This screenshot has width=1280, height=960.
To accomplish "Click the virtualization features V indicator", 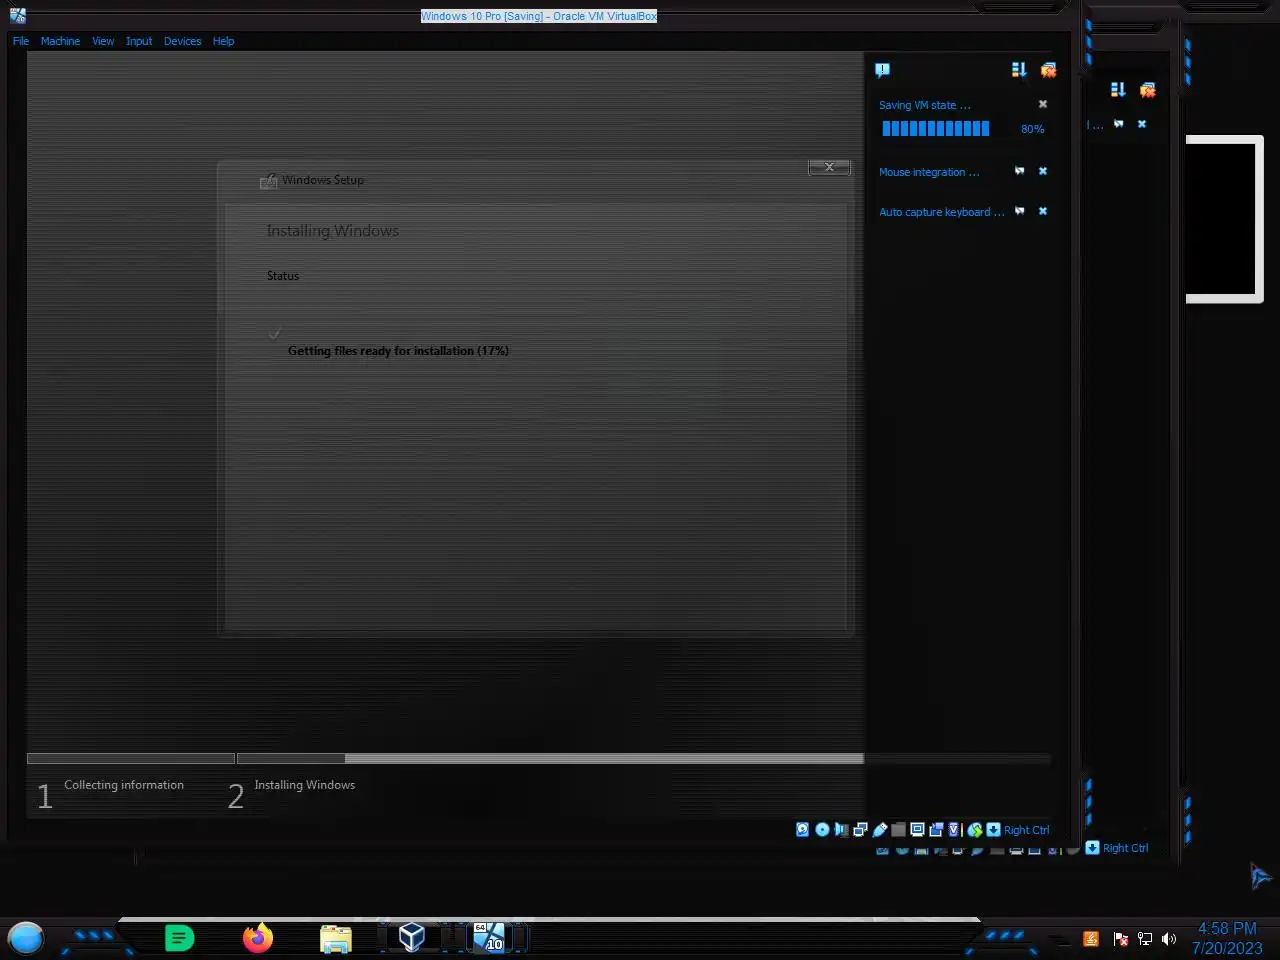I will pyautogui.click(x=954, y=829).
